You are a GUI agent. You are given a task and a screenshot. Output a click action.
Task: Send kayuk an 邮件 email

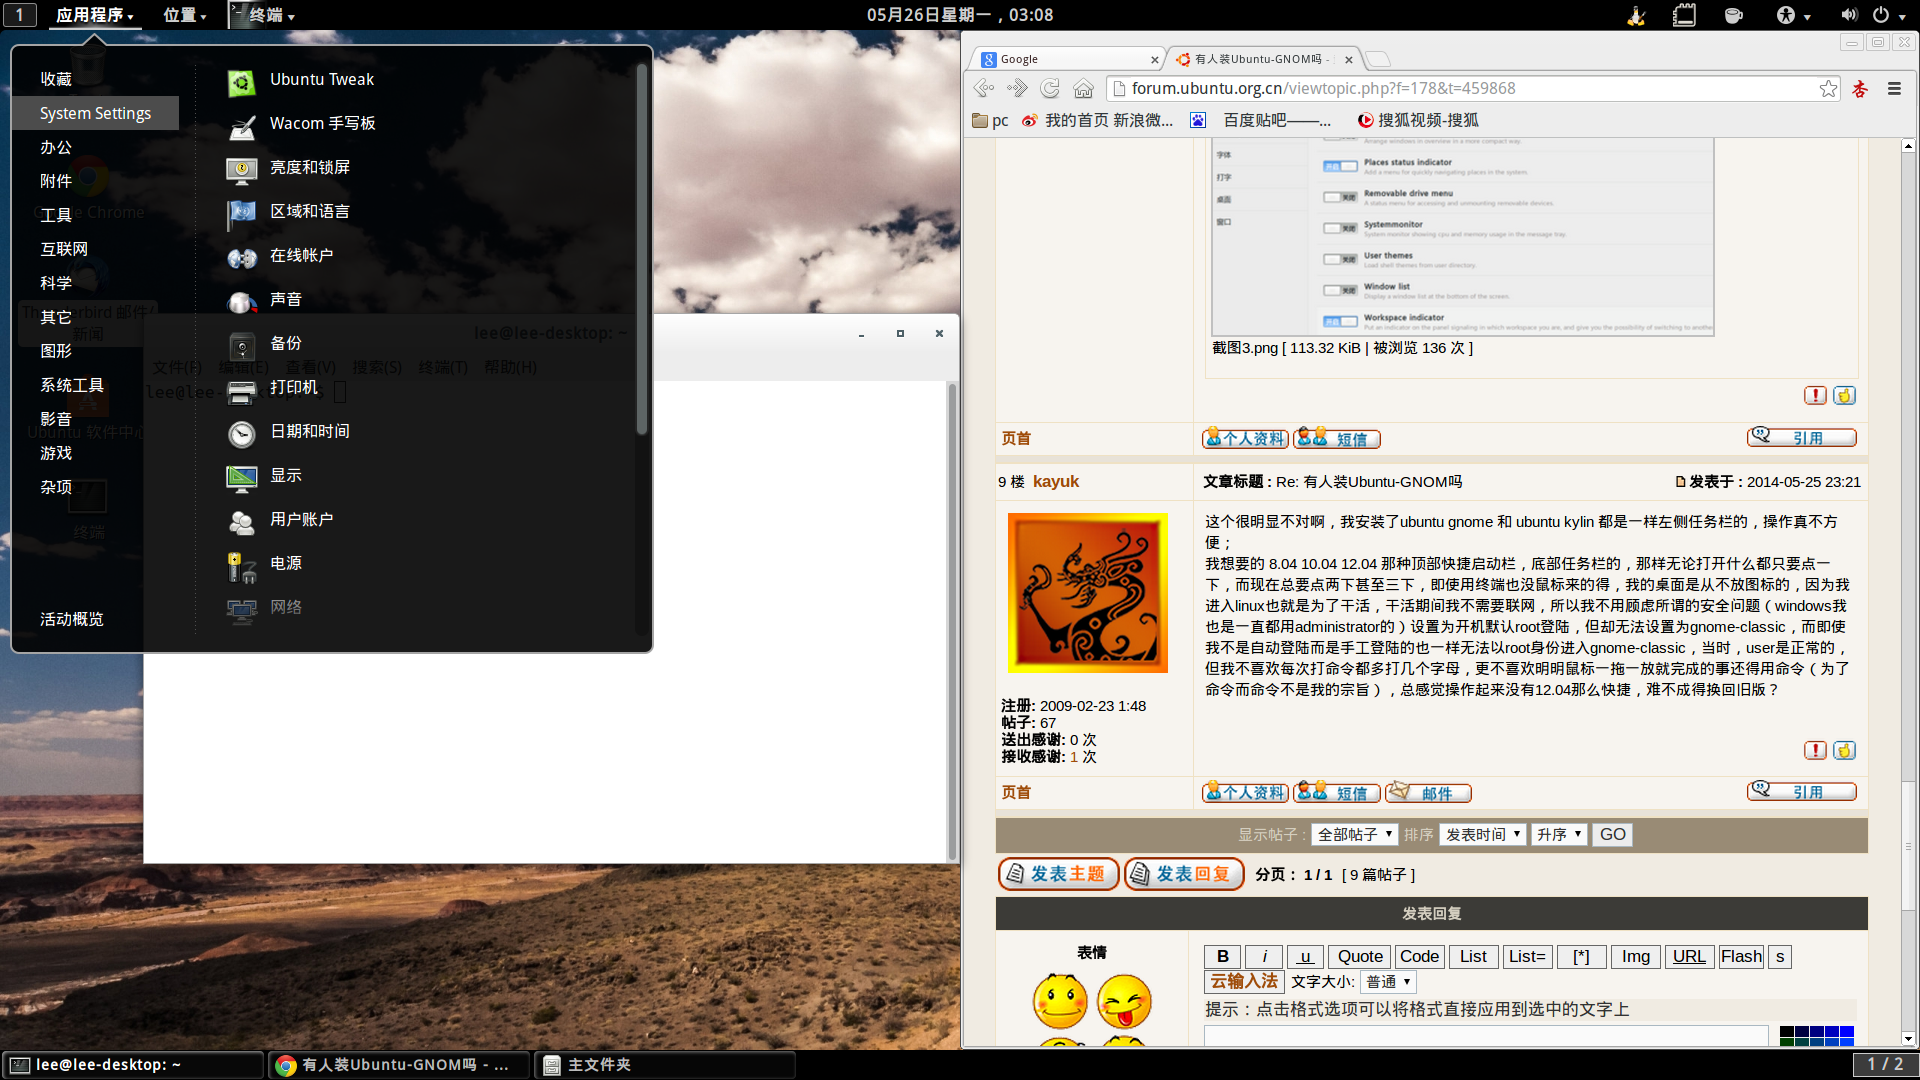1428,792
